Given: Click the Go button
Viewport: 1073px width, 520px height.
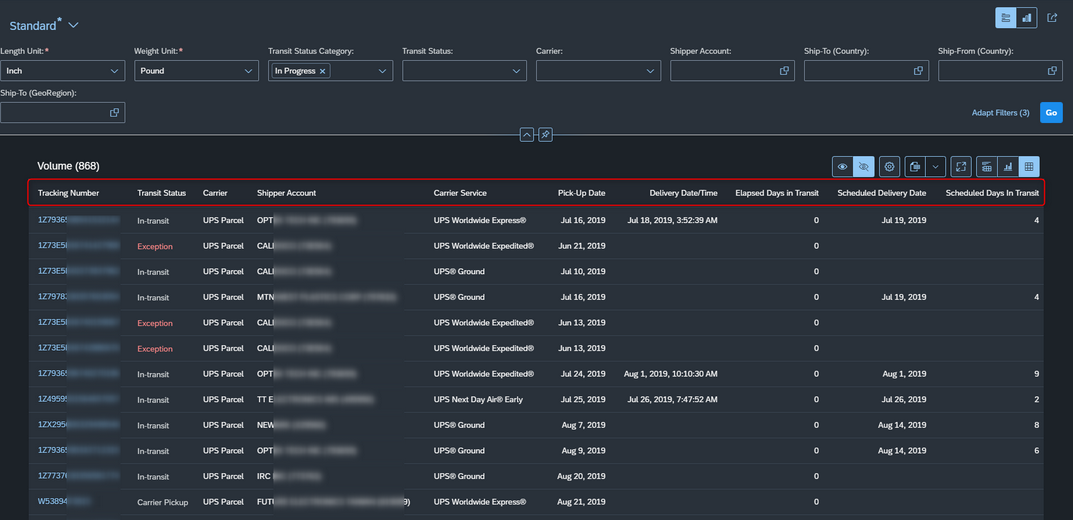Looking at the screenshot, I should pos(1051,112).
